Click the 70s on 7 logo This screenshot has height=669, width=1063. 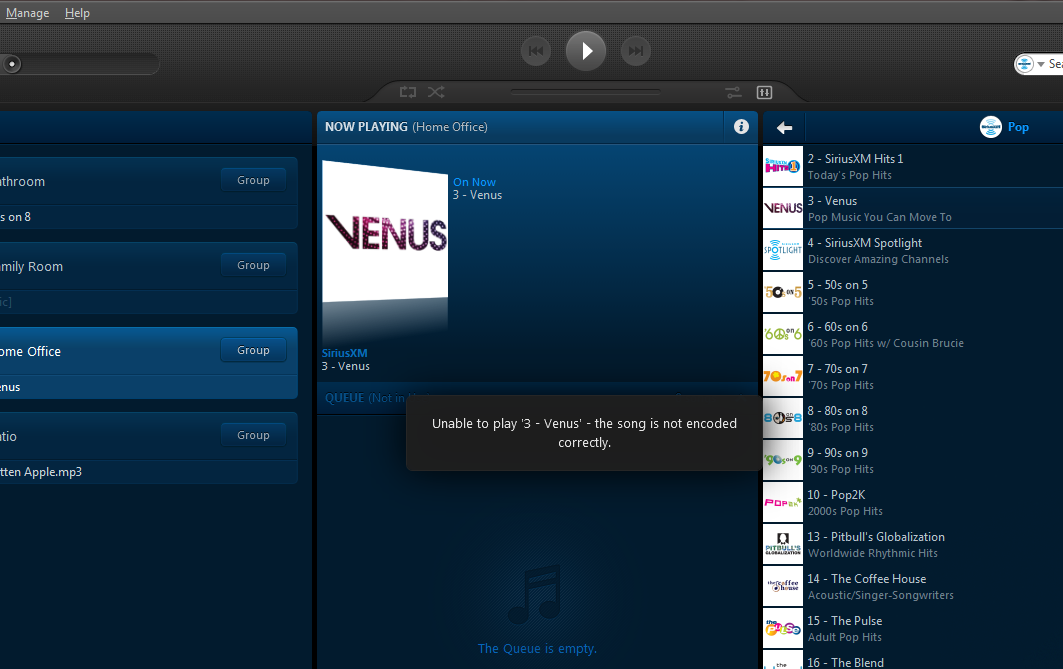783,376
